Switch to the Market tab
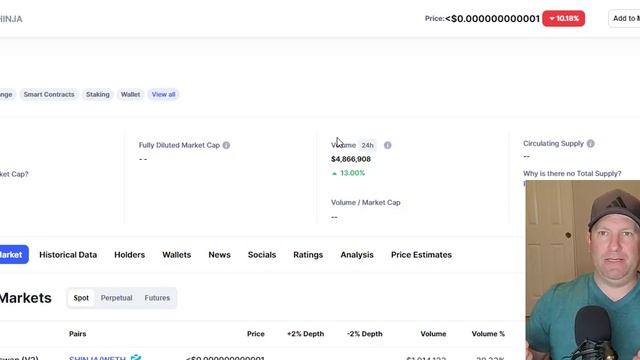640x360 pixels. [13, 255]
